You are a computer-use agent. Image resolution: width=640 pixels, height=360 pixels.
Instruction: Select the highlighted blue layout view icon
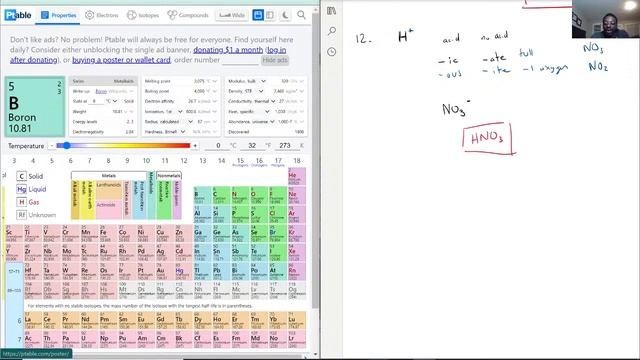pos(258,15)
